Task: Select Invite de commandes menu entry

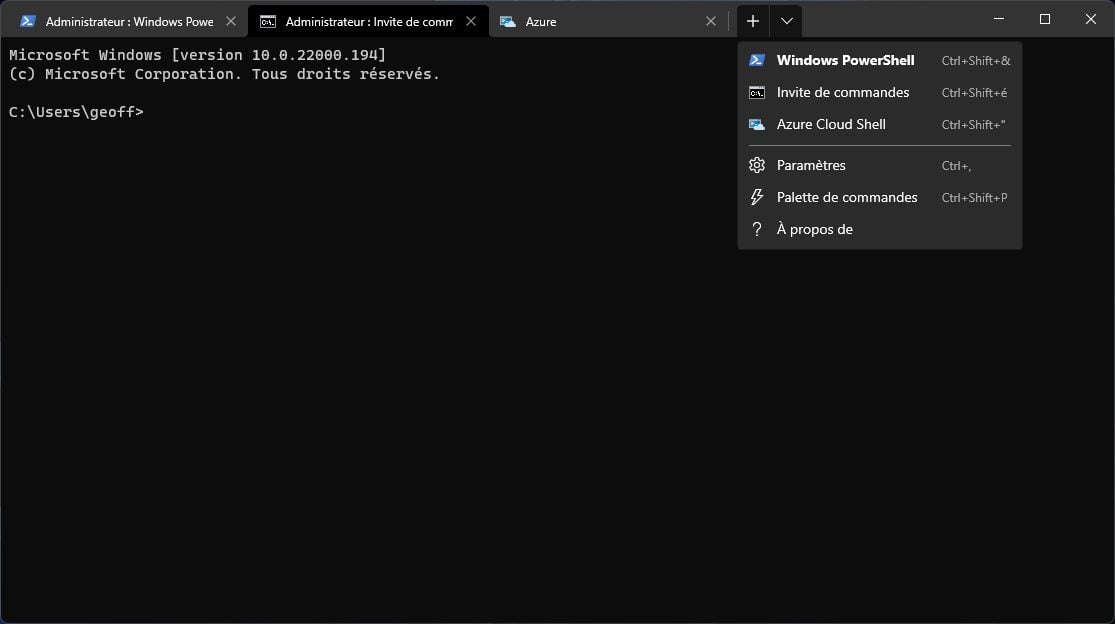Action: pos(880,92)
